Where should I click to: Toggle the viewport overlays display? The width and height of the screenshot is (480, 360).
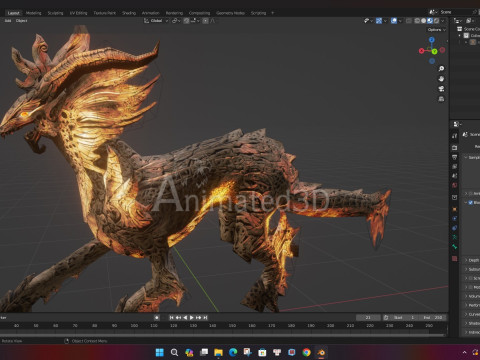[394, 21]
